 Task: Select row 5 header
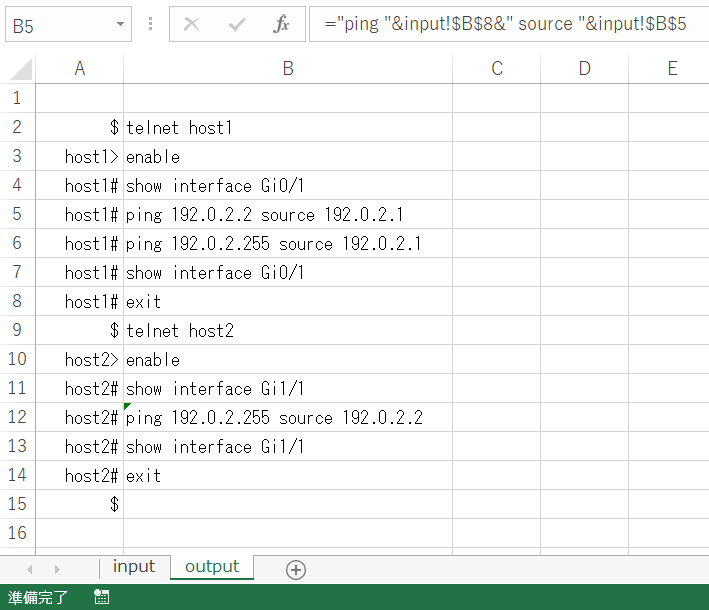point(17,214)
